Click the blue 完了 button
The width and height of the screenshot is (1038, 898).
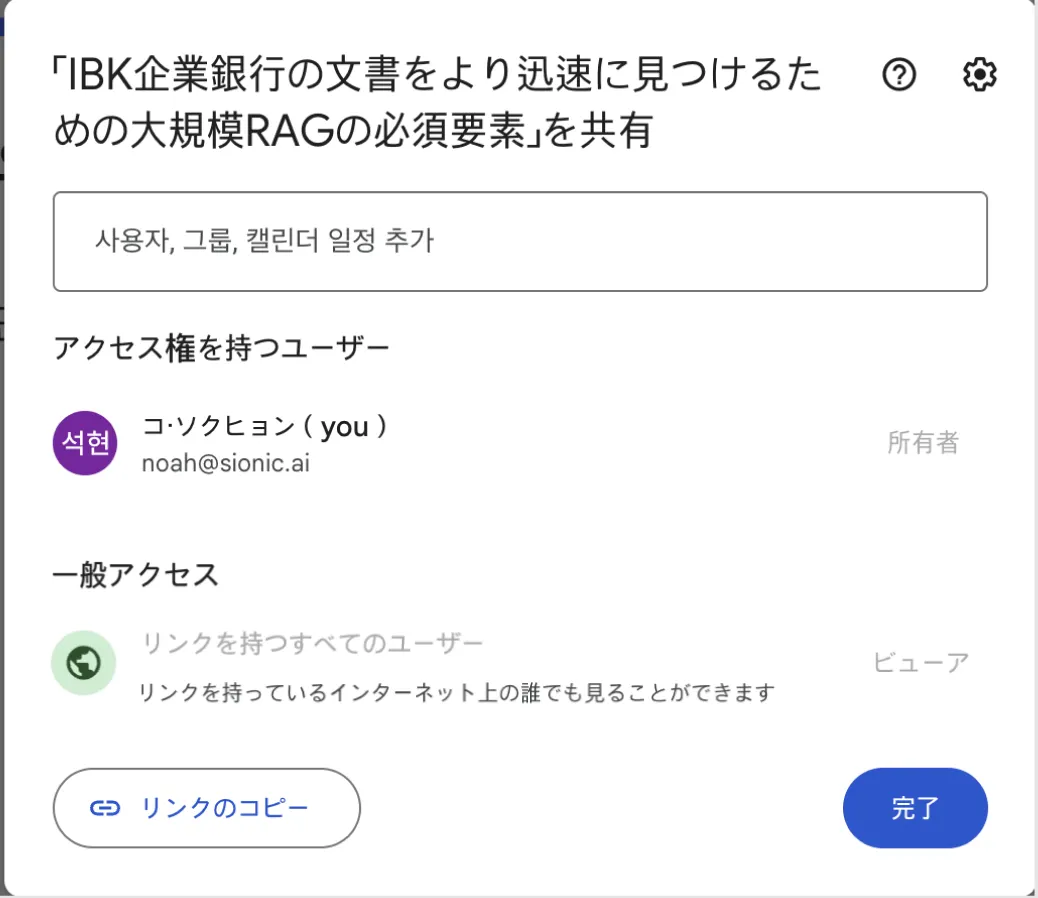pos(915,808)
